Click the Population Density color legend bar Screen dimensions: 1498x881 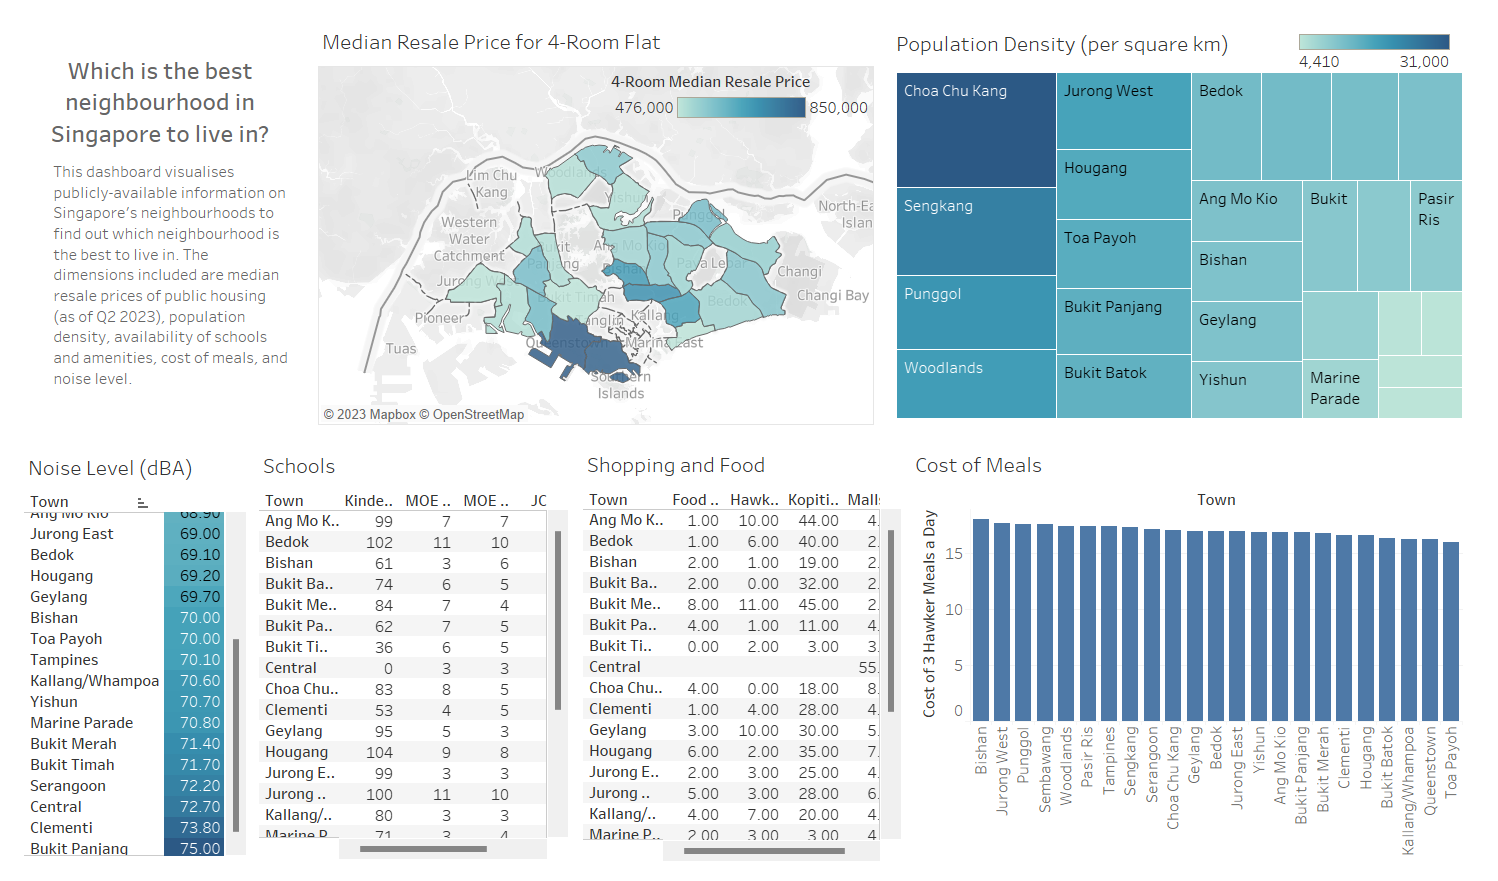[x=1373, y=42]
